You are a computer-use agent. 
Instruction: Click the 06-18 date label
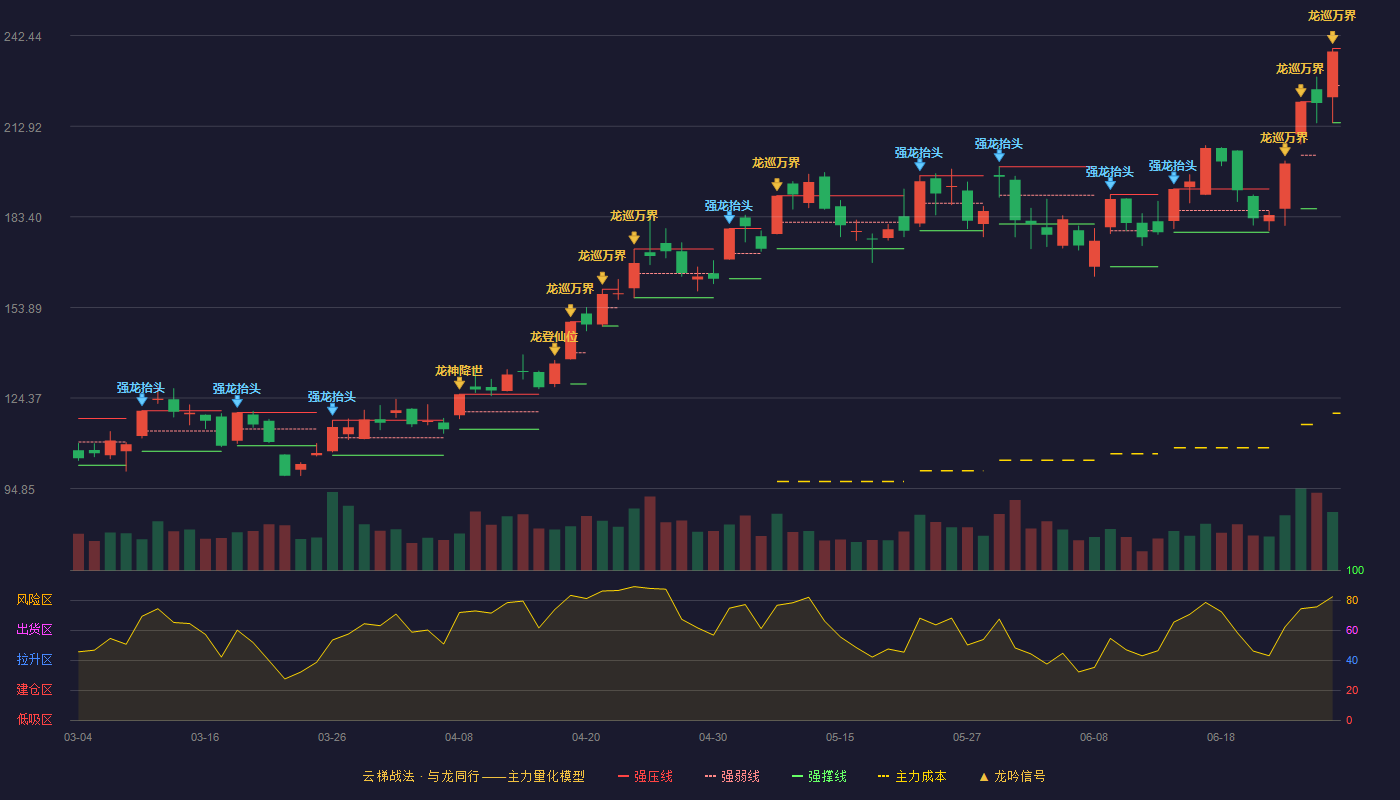click(x=1221, y=737)
